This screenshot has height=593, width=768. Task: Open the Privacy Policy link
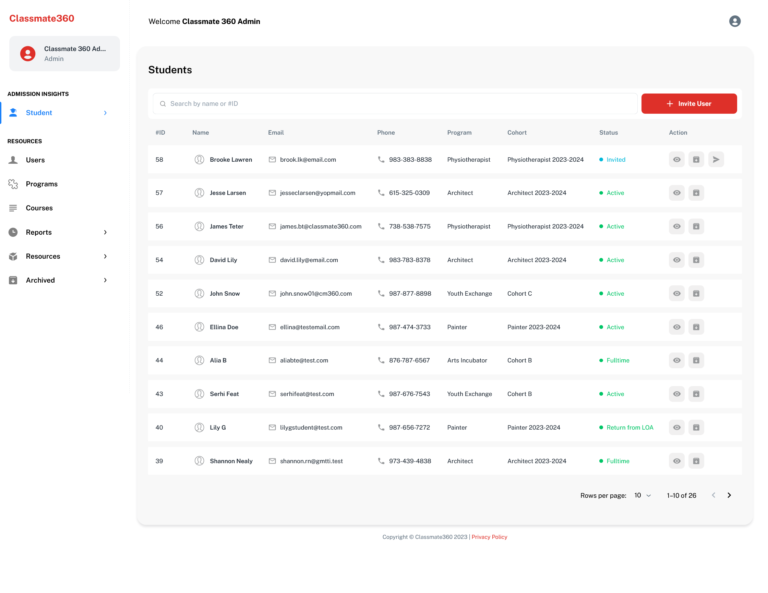(x=489, y=537)
